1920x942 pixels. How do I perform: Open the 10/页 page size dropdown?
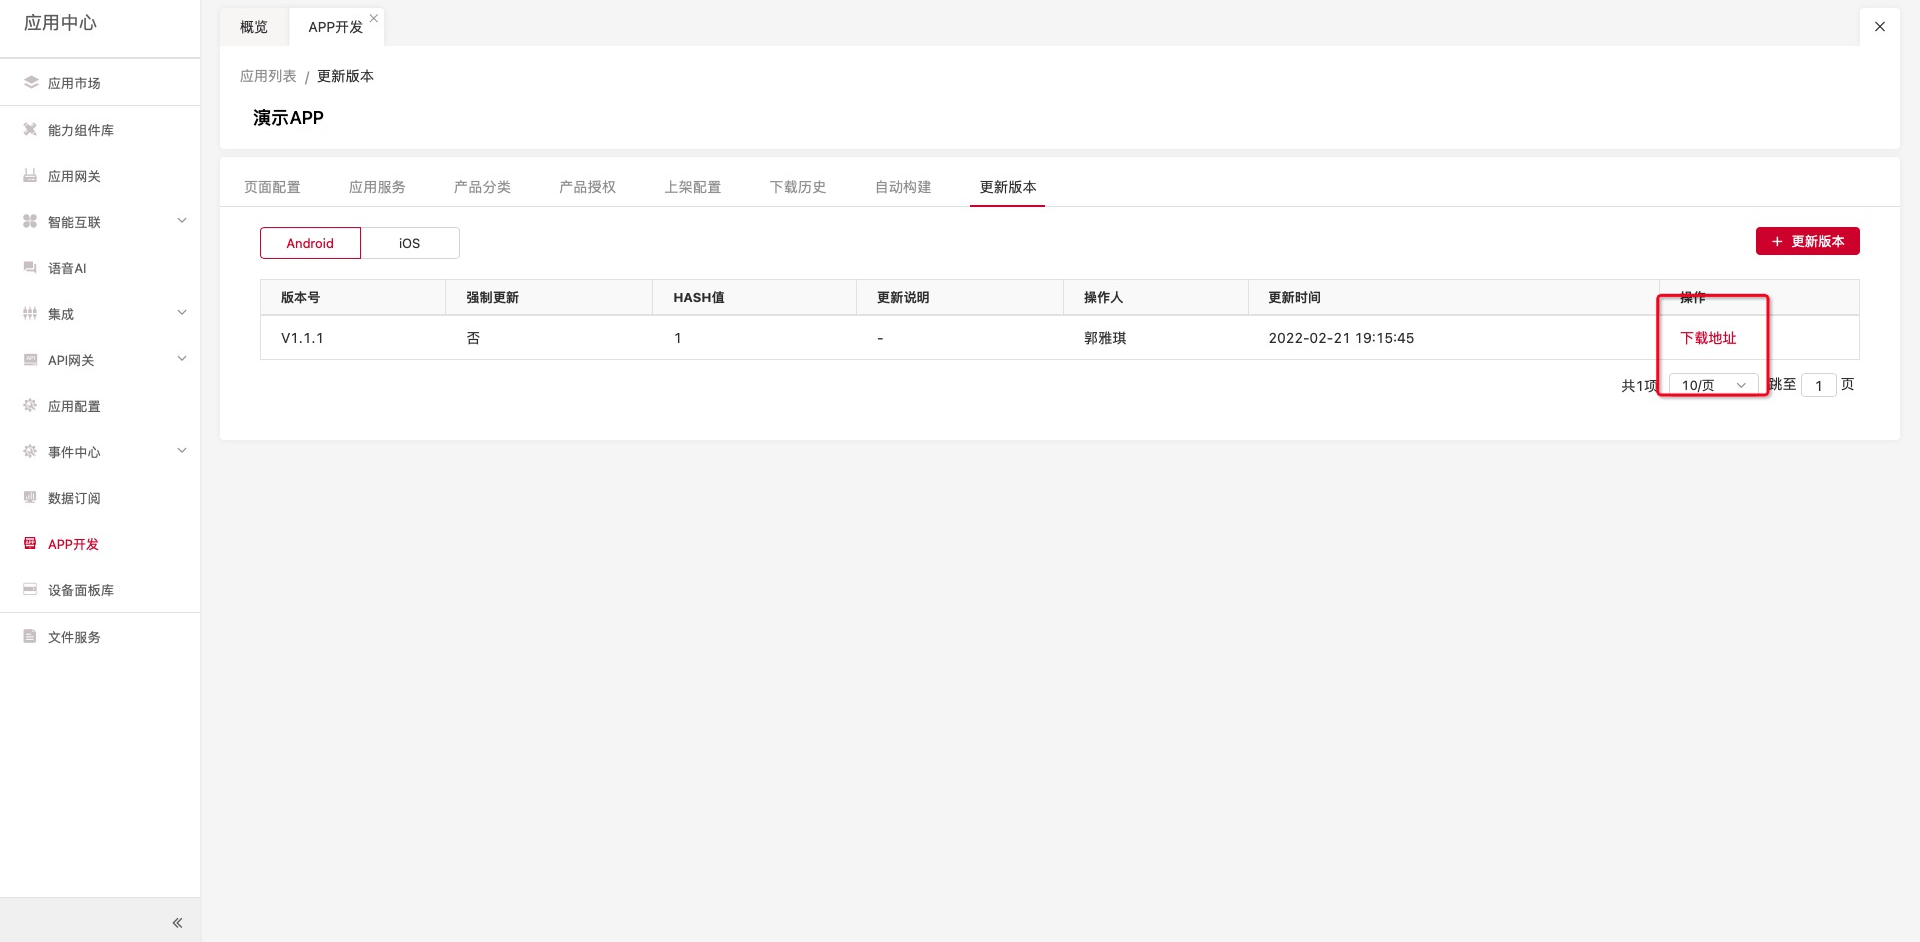tap(1713, 385)
